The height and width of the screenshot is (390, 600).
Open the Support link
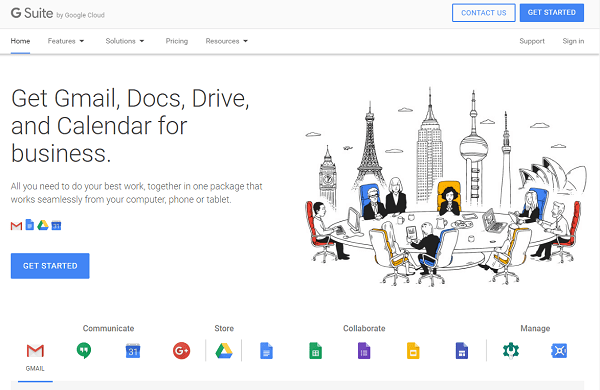[532, 41]
